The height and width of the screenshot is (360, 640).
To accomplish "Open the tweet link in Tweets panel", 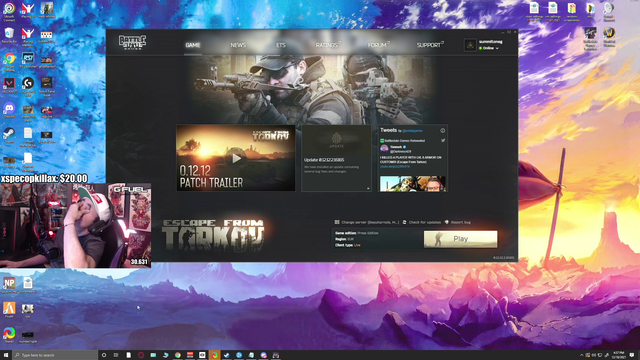I will point(395,167).
